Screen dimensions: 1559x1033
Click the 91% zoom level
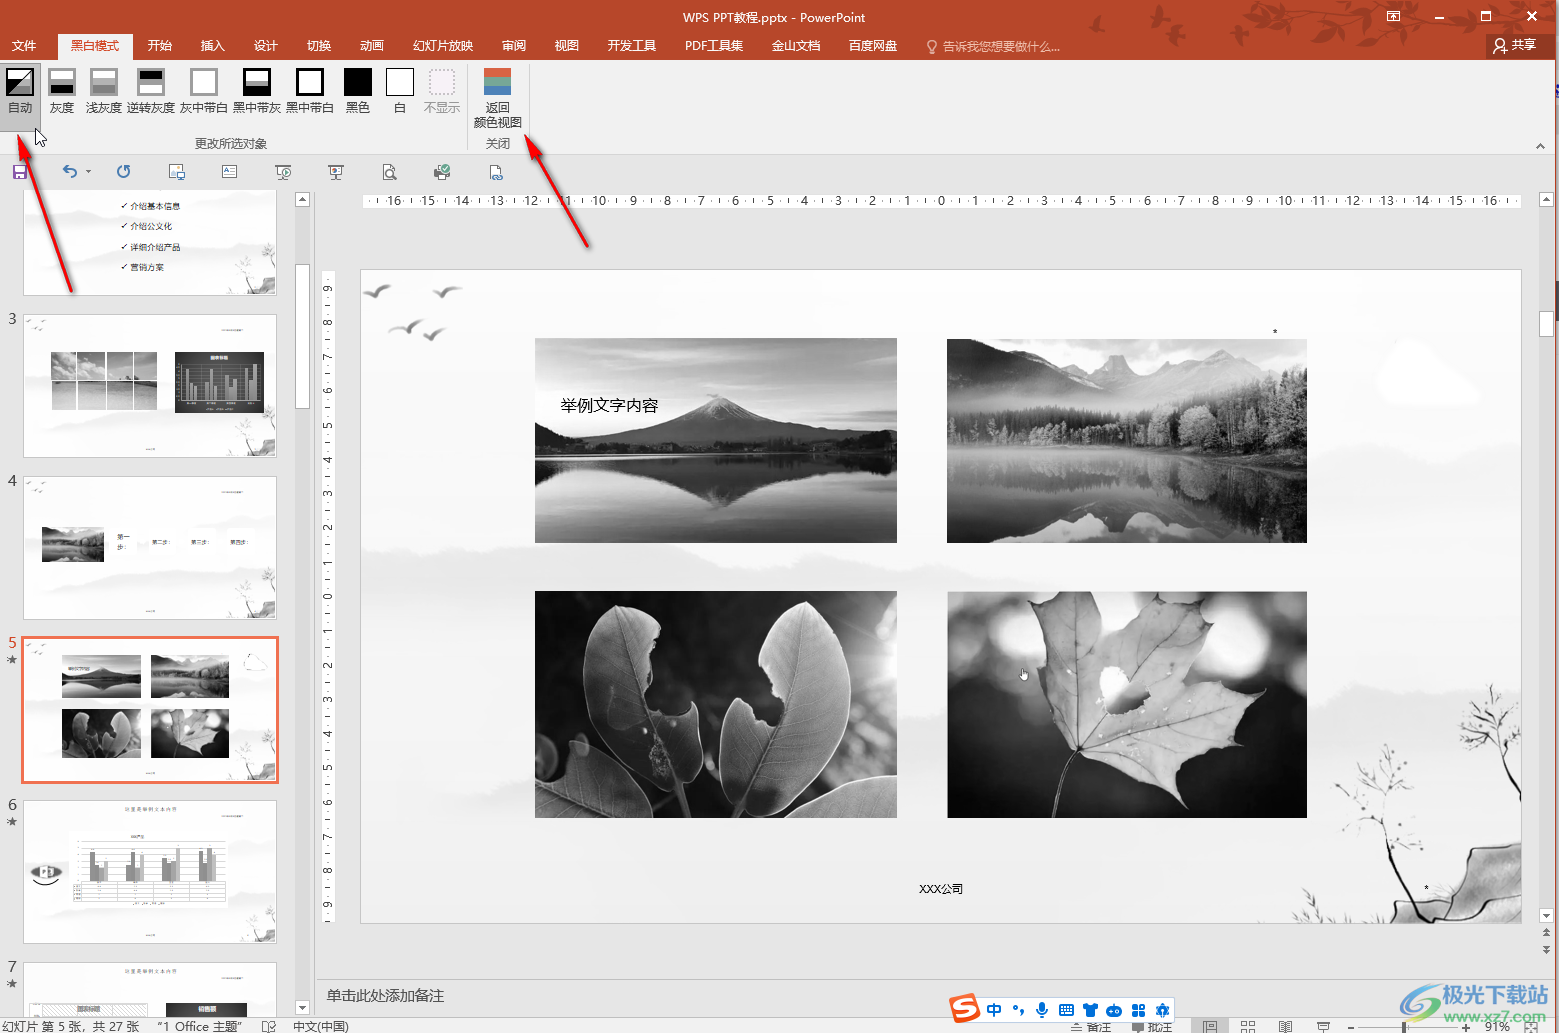[1497, 1027]
